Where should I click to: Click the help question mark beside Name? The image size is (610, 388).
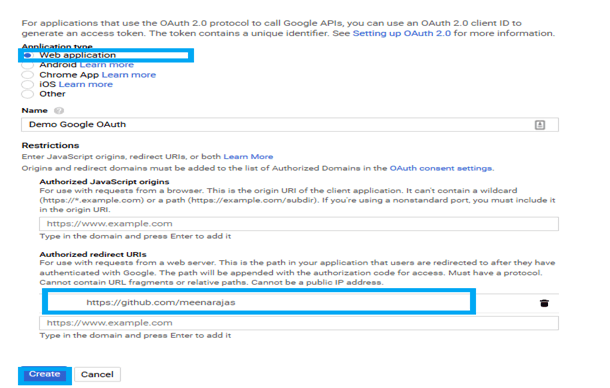pyautogui.click(x=59, y=111)
